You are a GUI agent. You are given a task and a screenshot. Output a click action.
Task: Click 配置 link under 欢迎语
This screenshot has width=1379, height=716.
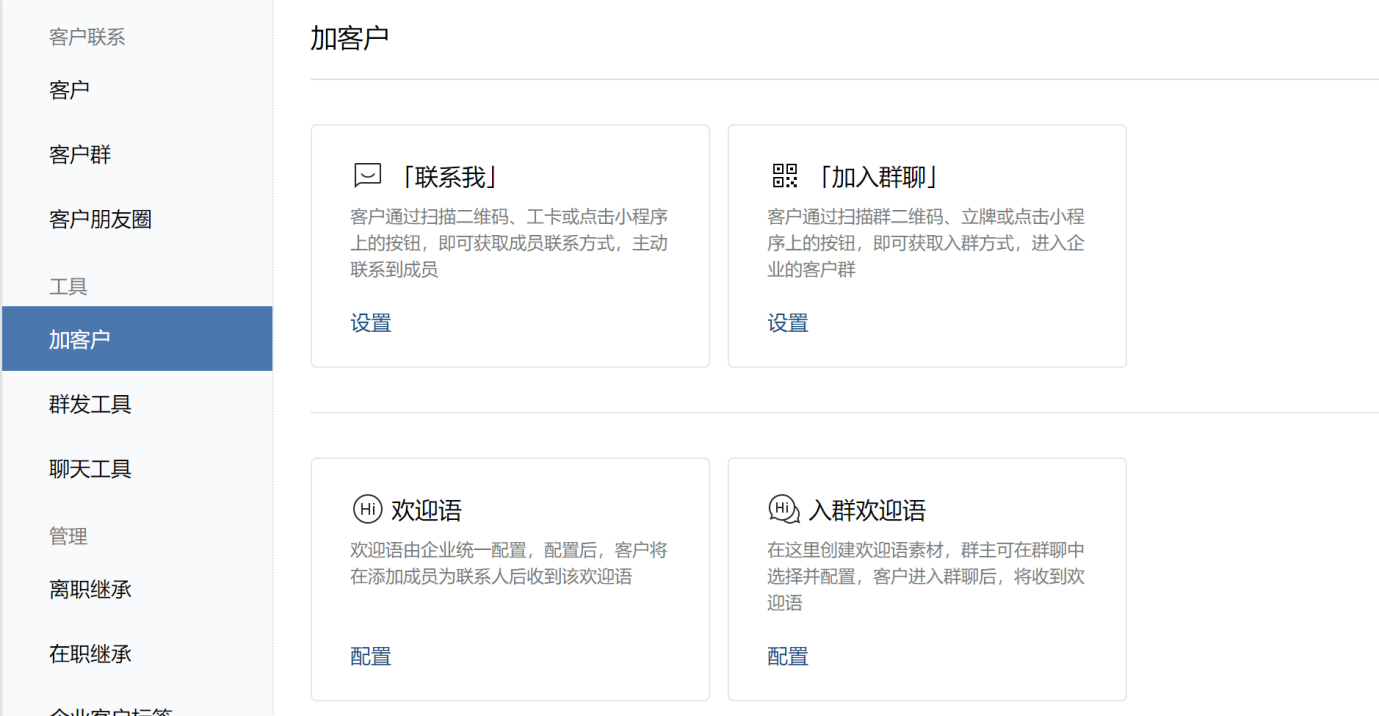371,655
